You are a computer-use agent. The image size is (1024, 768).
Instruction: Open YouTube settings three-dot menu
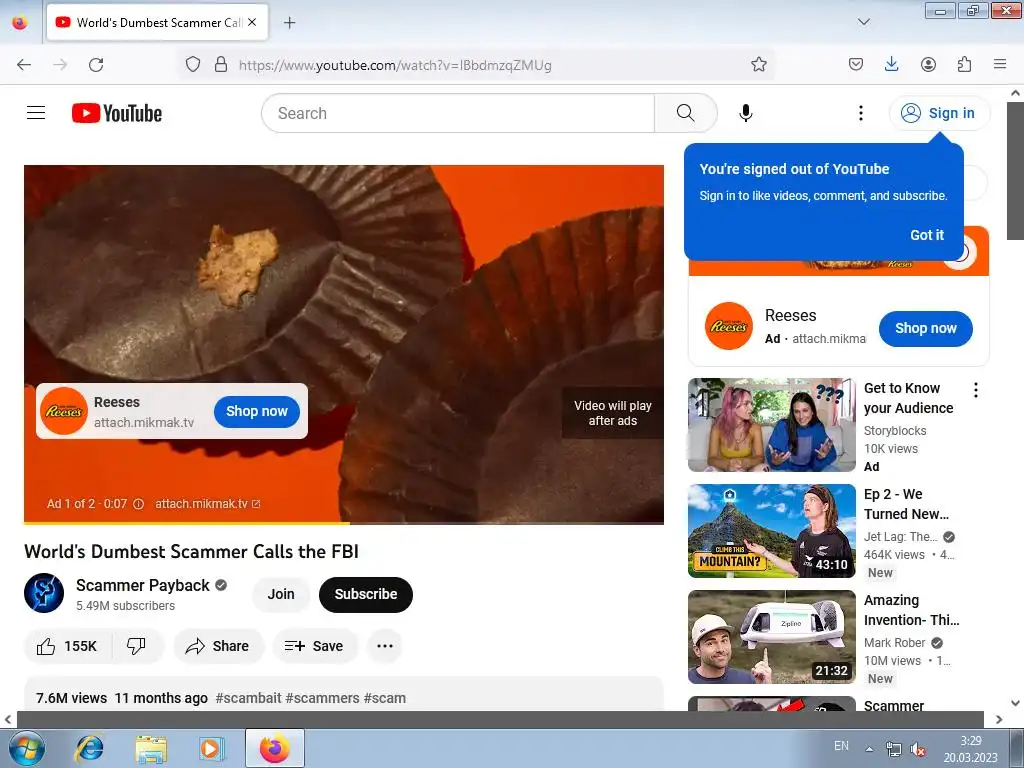tap(861, 113)
